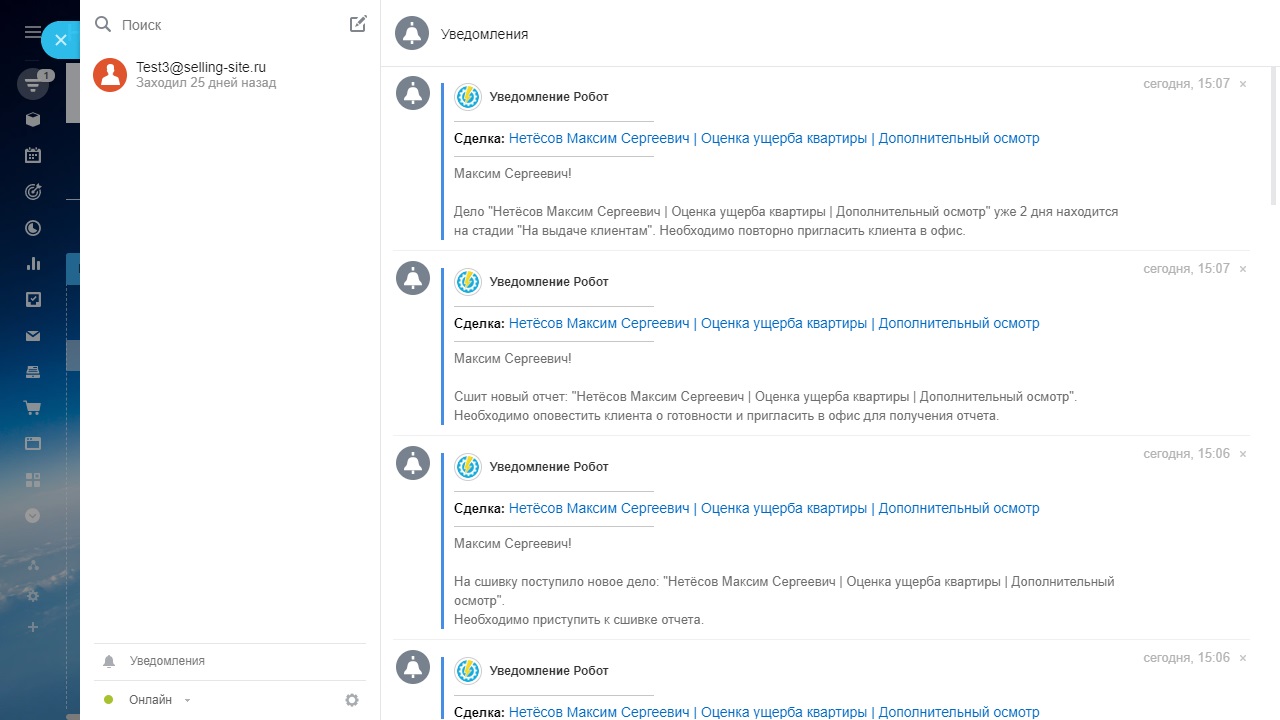
Task: Open the deal link in the "Сшит новый отчет" notification
Action: (x=774, y=324)
